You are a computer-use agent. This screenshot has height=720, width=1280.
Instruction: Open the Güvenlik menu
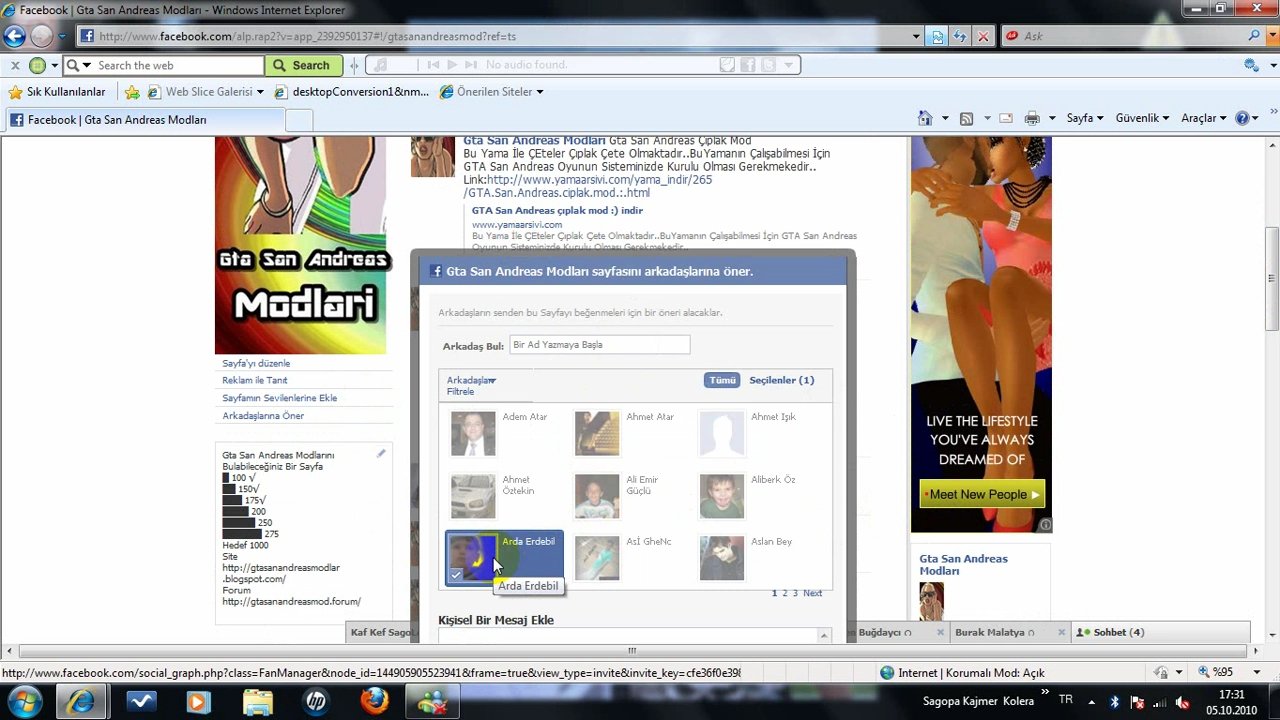(x=1142, y=118)
